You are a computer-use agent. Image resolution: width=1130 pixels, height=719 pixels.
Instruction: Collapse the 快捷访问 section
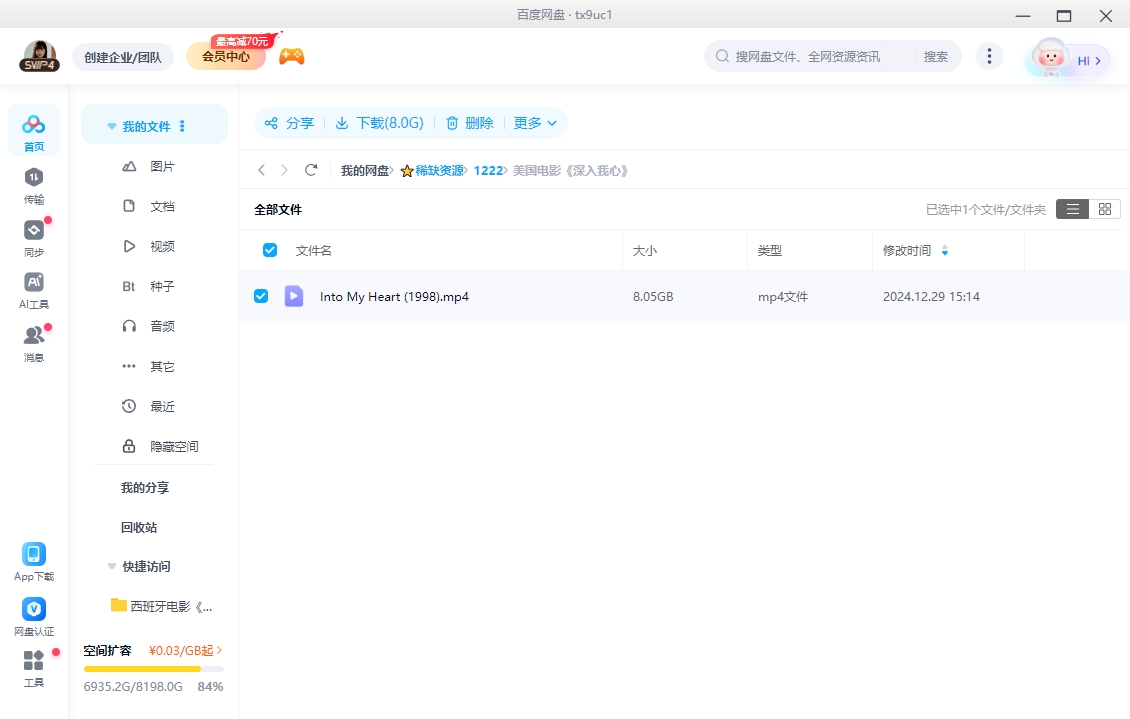pyautogui.click(x=112, y=566)
